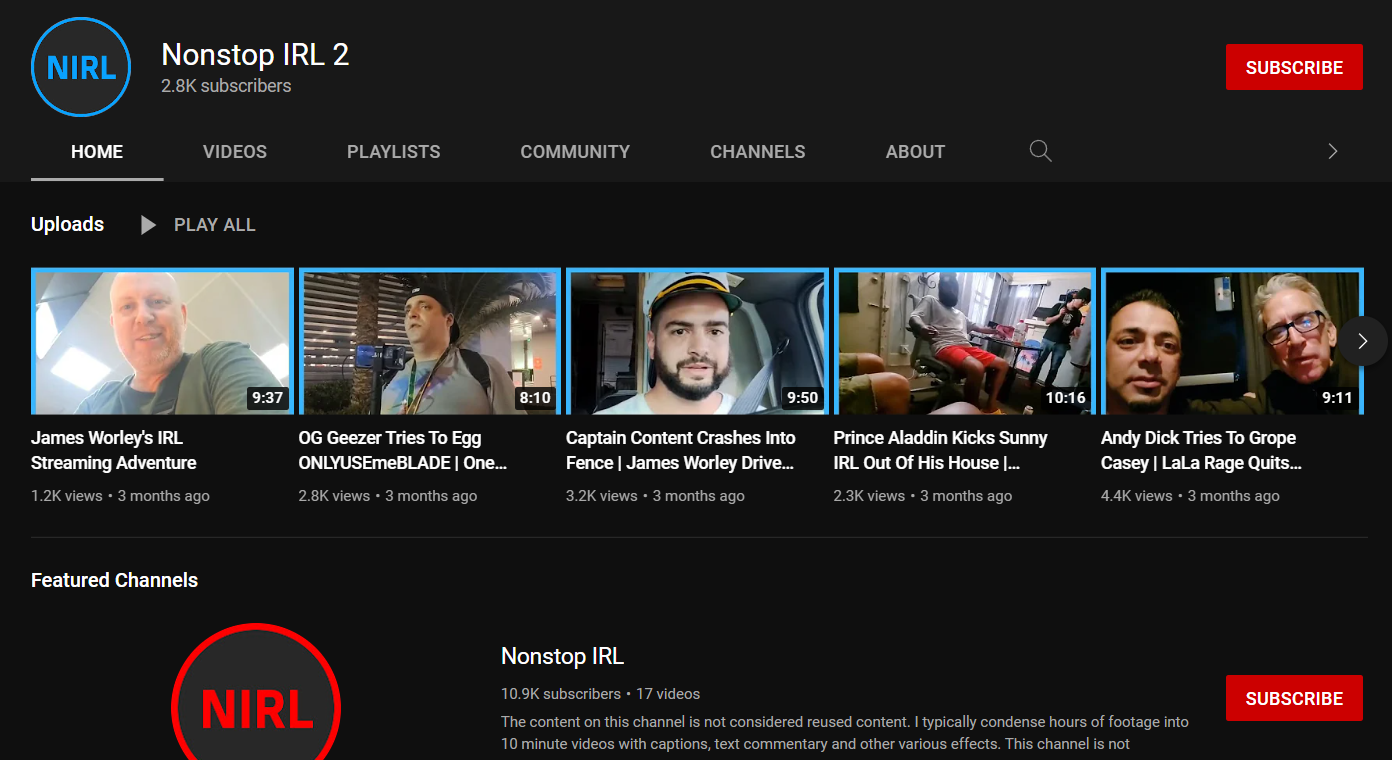Screen dimensions: 1392x760
Task: View the ABOUT tab
Action: click(915, 152)
